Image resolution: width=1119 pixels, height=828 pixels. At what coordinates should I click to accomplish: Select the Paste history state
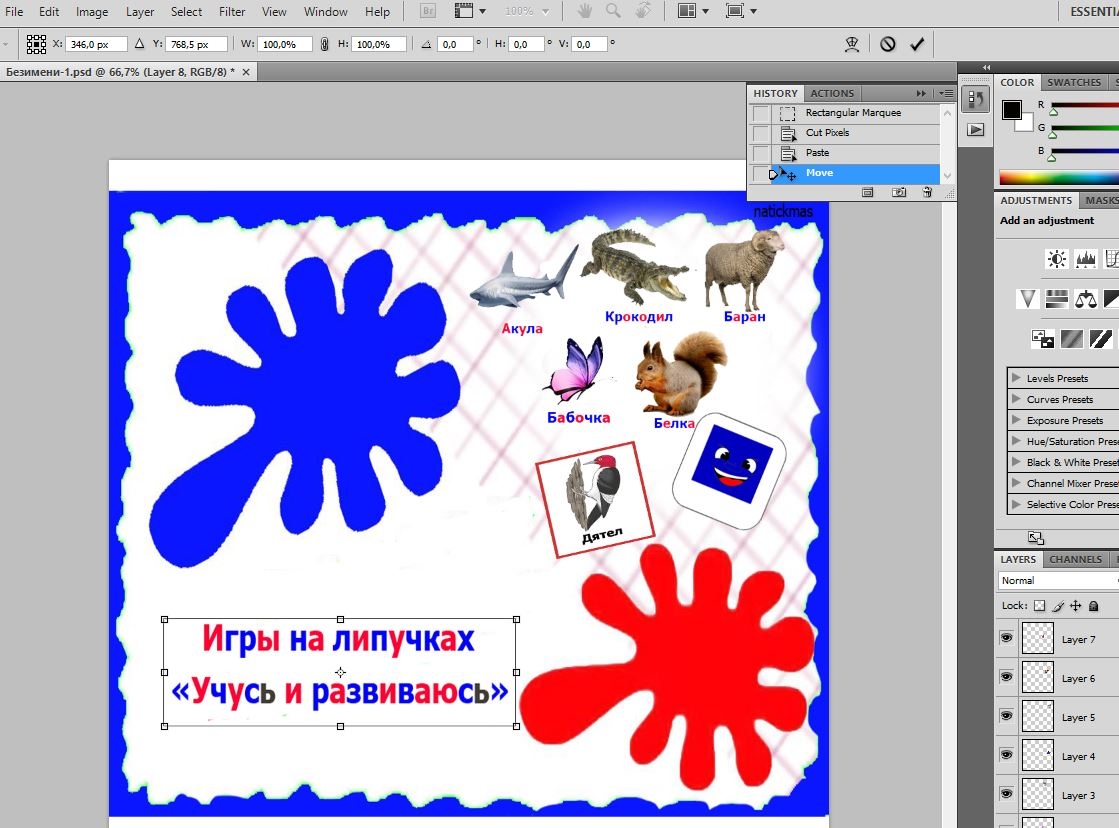pos(856,153)
